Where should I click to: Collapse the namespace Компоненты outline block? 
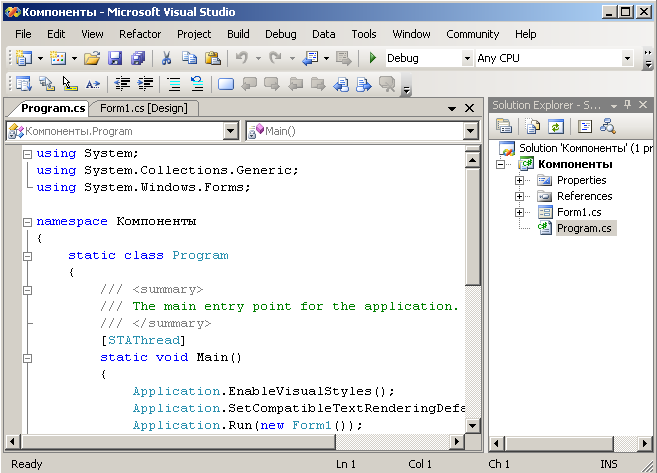27,222
